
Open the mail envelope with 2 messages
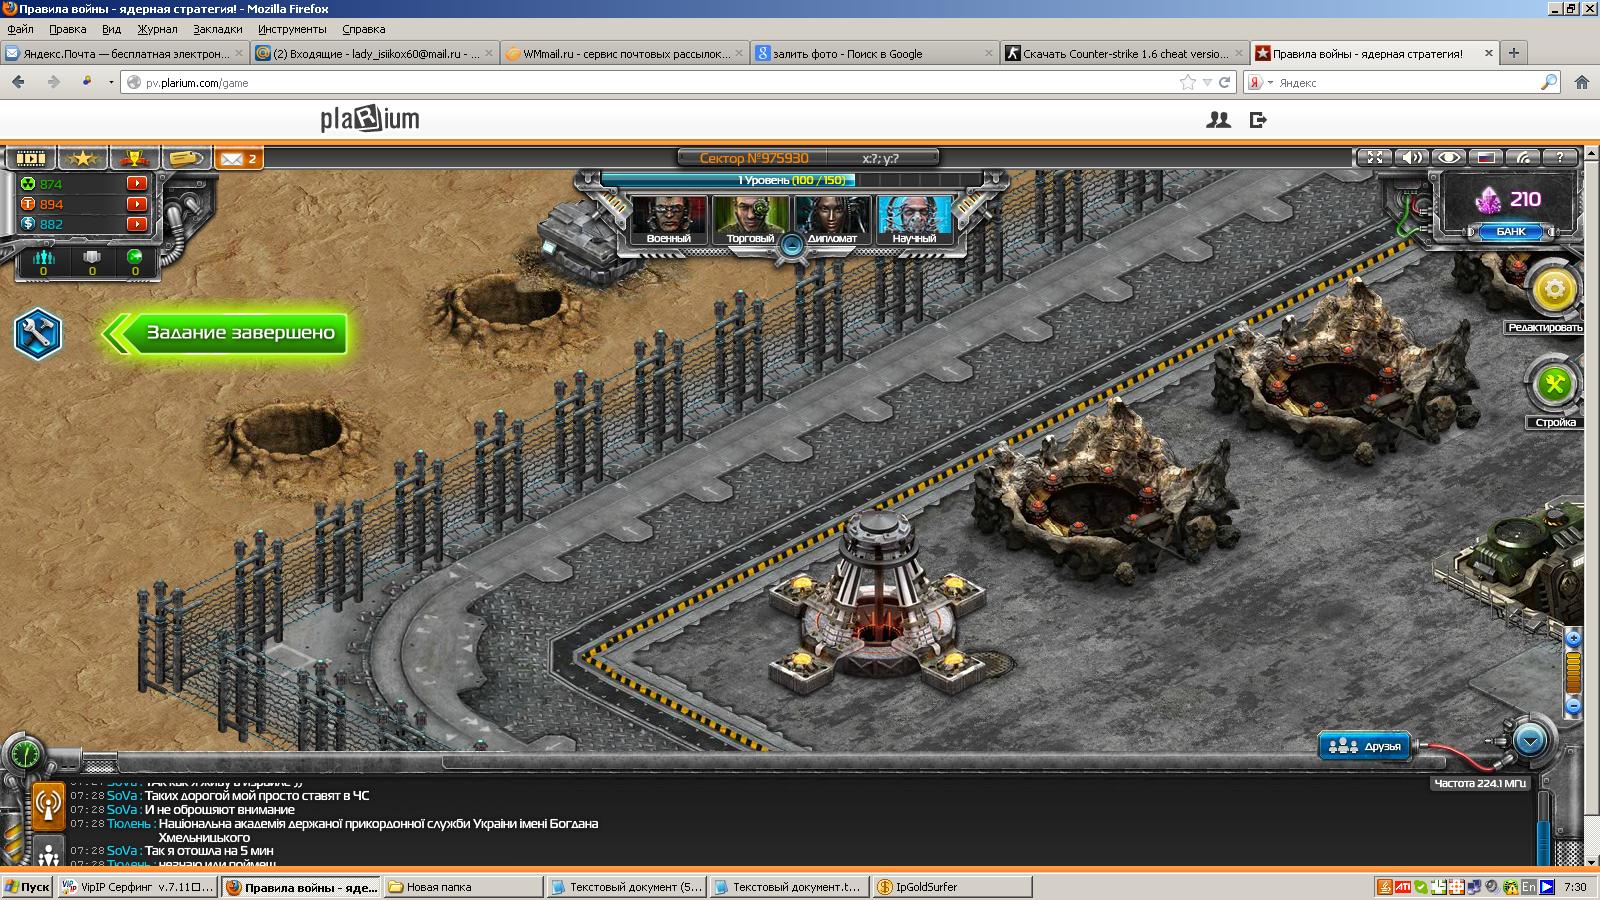pyautogui.click(x=239, y=158)
